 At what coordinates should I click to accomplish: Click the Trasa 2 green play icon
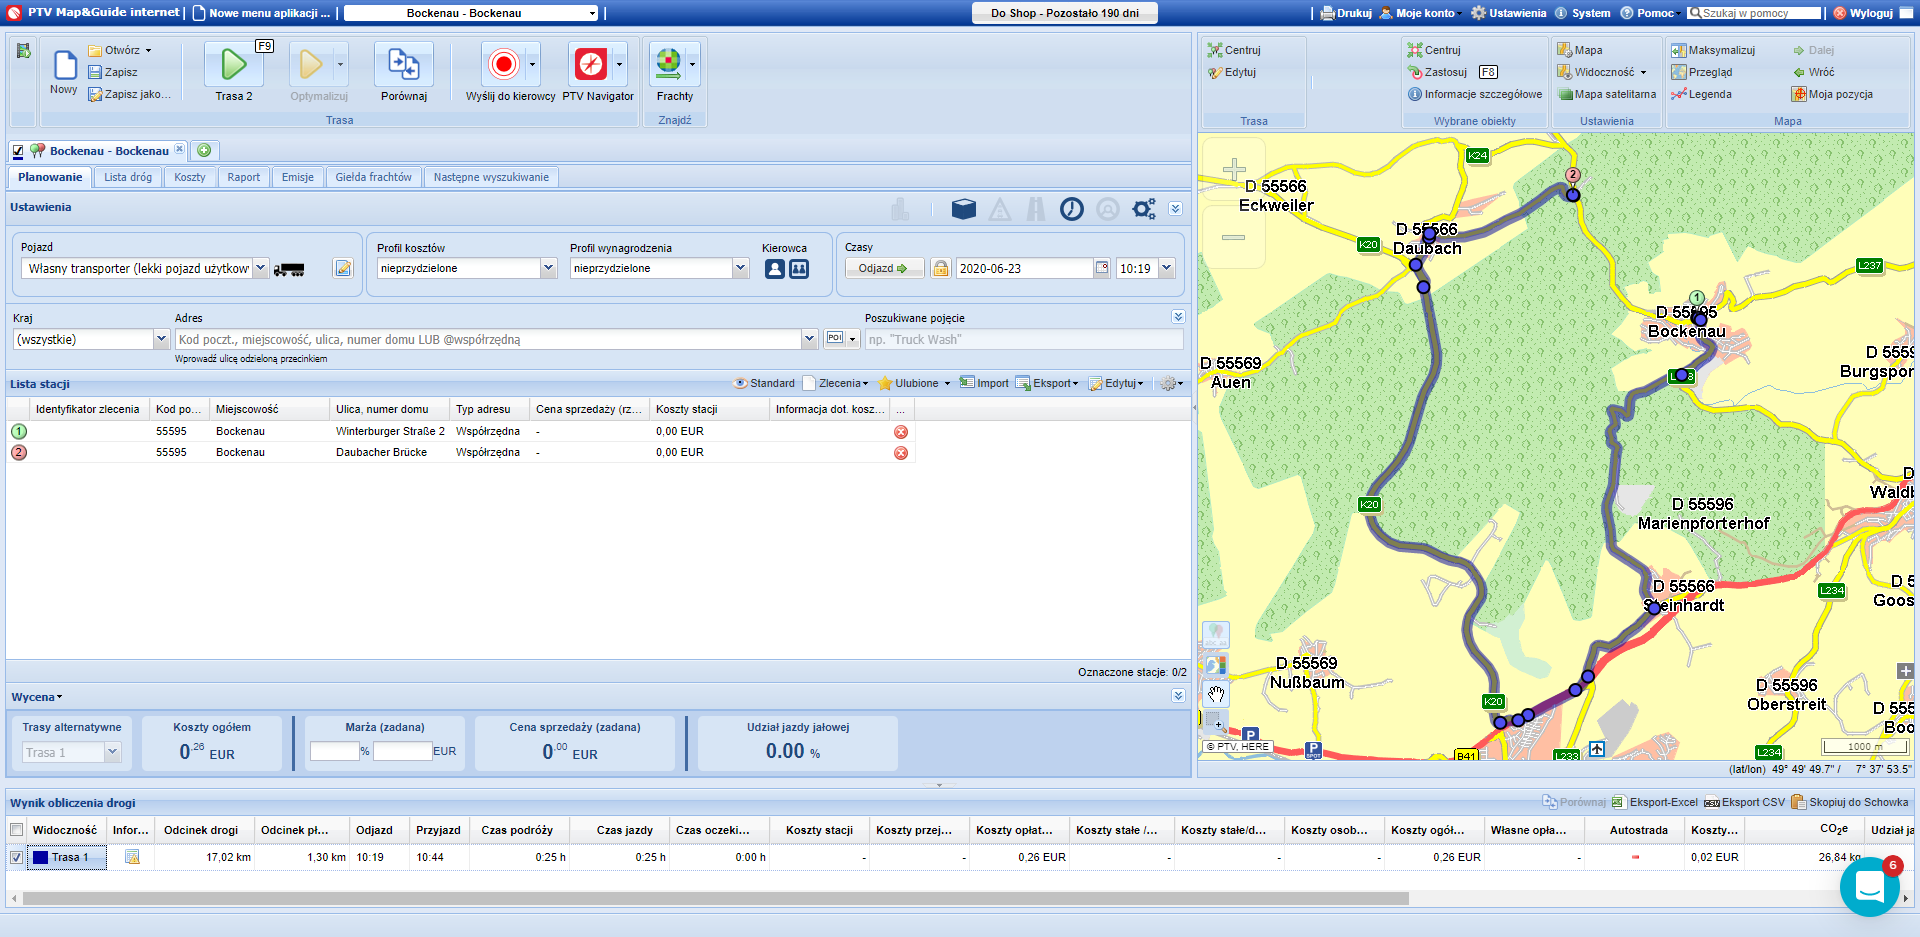[233, 65]
